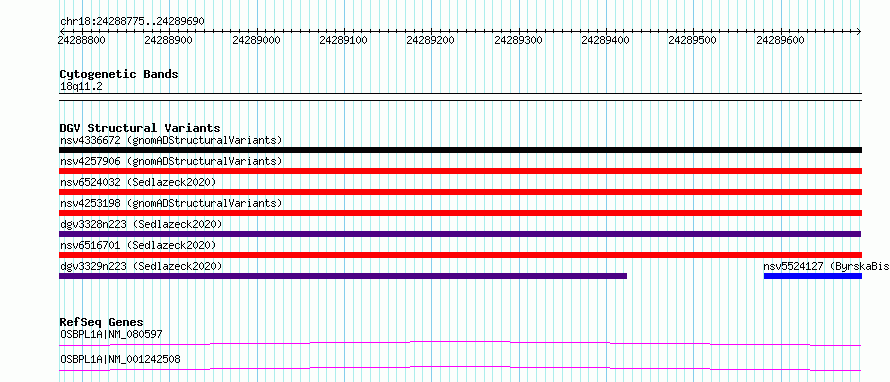890x382 pixels.
Task: Click the RefSeq Genes track title
Action: [101, 322]
